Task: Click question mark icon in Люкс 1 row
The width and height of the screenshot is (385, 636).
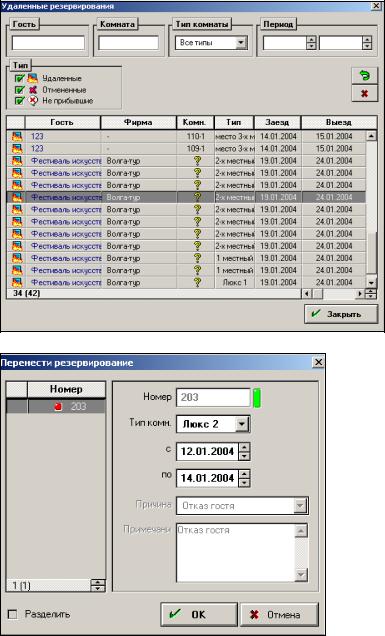Action: click(197, 282)
